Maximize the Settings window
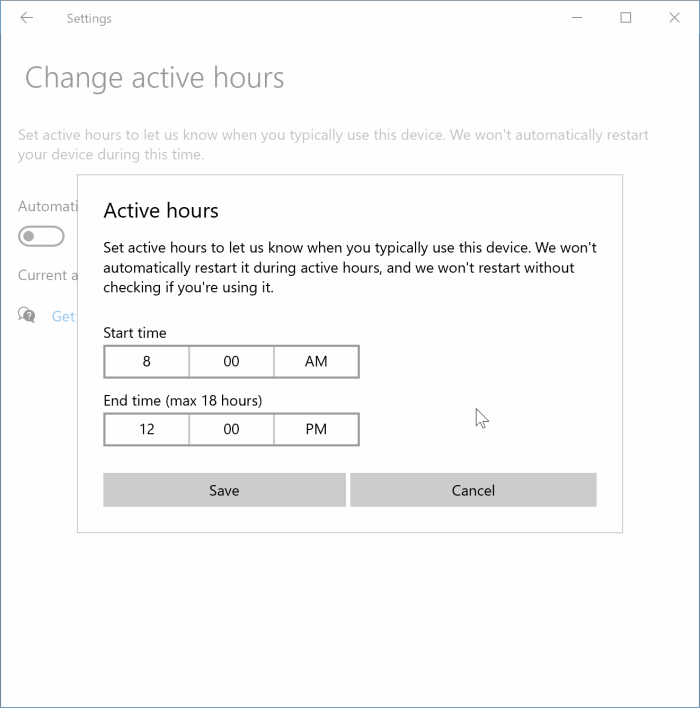 (625, 18)
